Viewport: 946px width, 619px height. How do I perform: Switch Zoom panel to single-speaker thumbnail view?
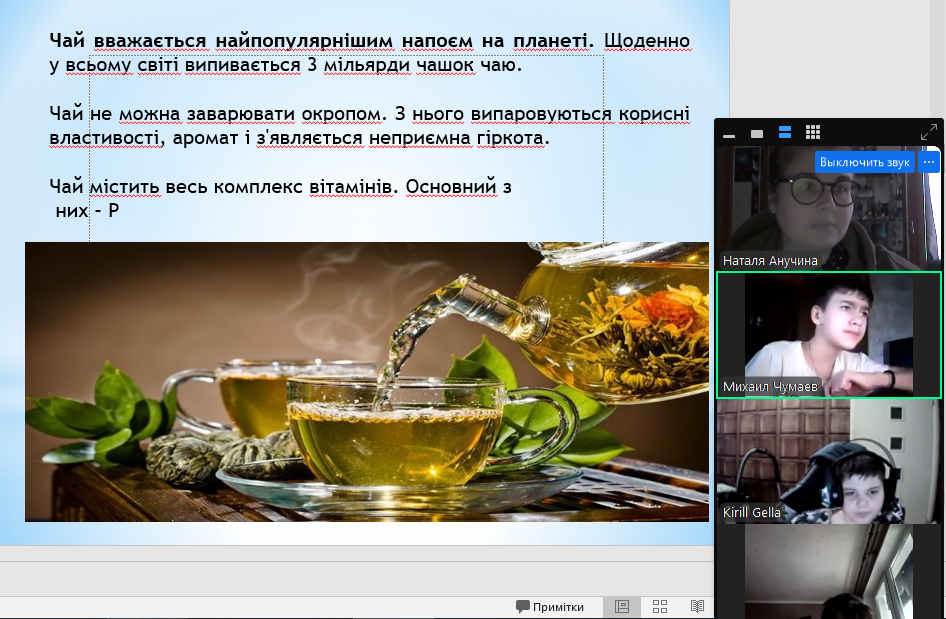pos(757,133)
